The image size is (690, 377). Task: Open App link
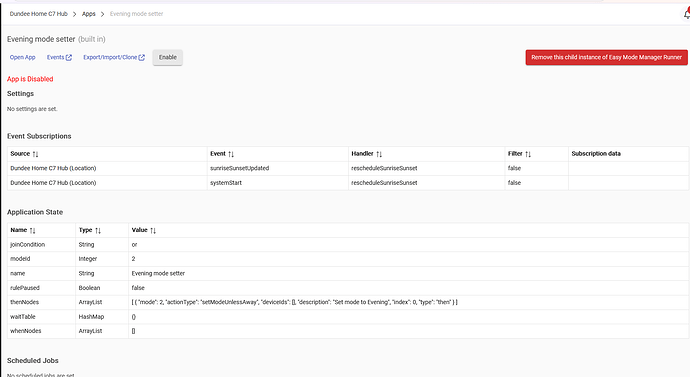[22, 57]
